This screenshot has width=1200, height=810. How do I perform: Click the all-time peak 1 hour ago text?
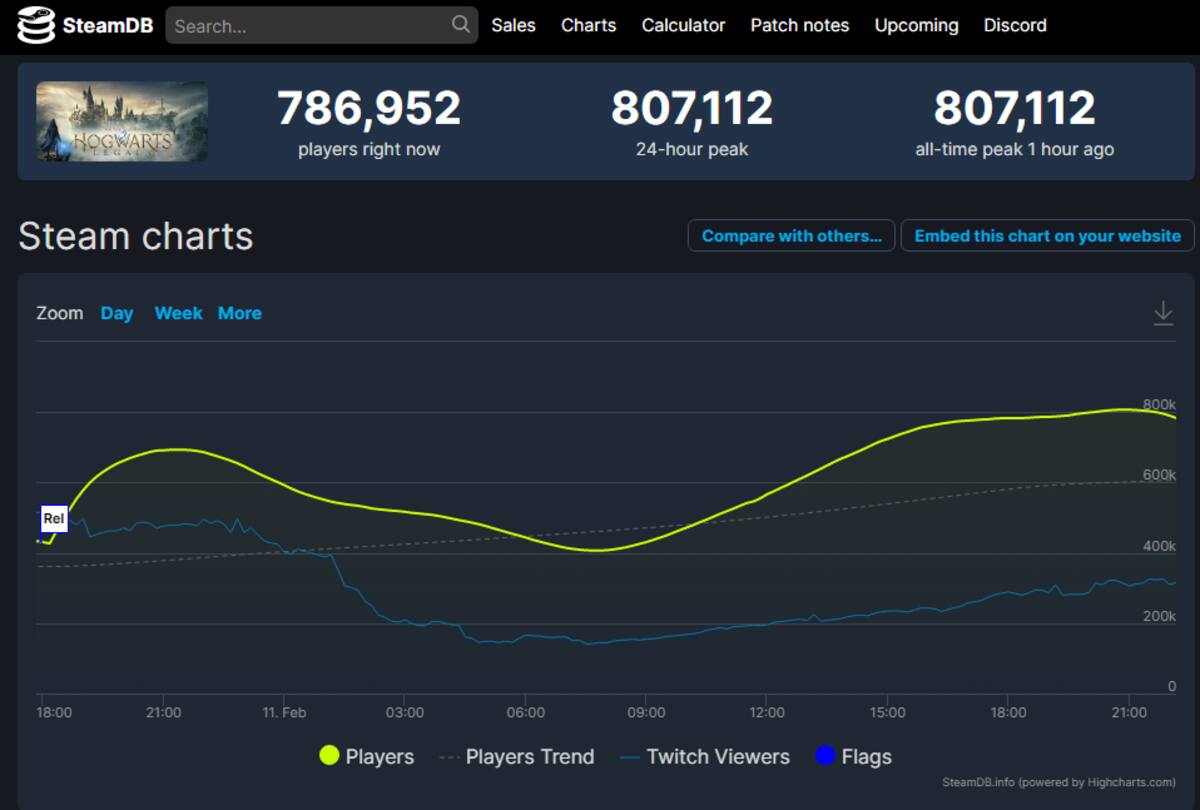tap(1014, 150)
